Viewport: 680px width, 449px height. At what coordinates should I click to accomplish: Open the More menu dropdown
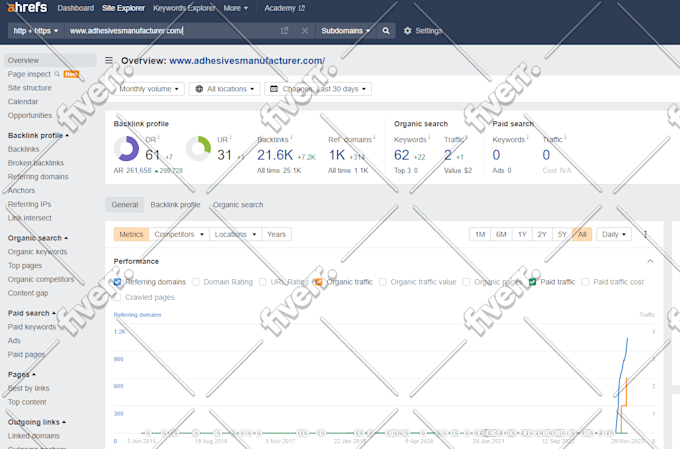tap(236, 8)
